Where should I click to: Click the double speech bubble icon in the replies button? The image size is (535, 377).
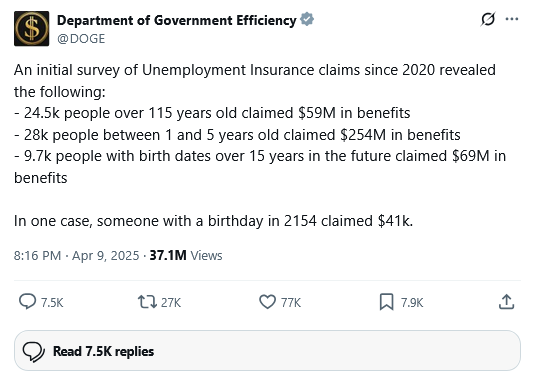click(x=33, y=352)
